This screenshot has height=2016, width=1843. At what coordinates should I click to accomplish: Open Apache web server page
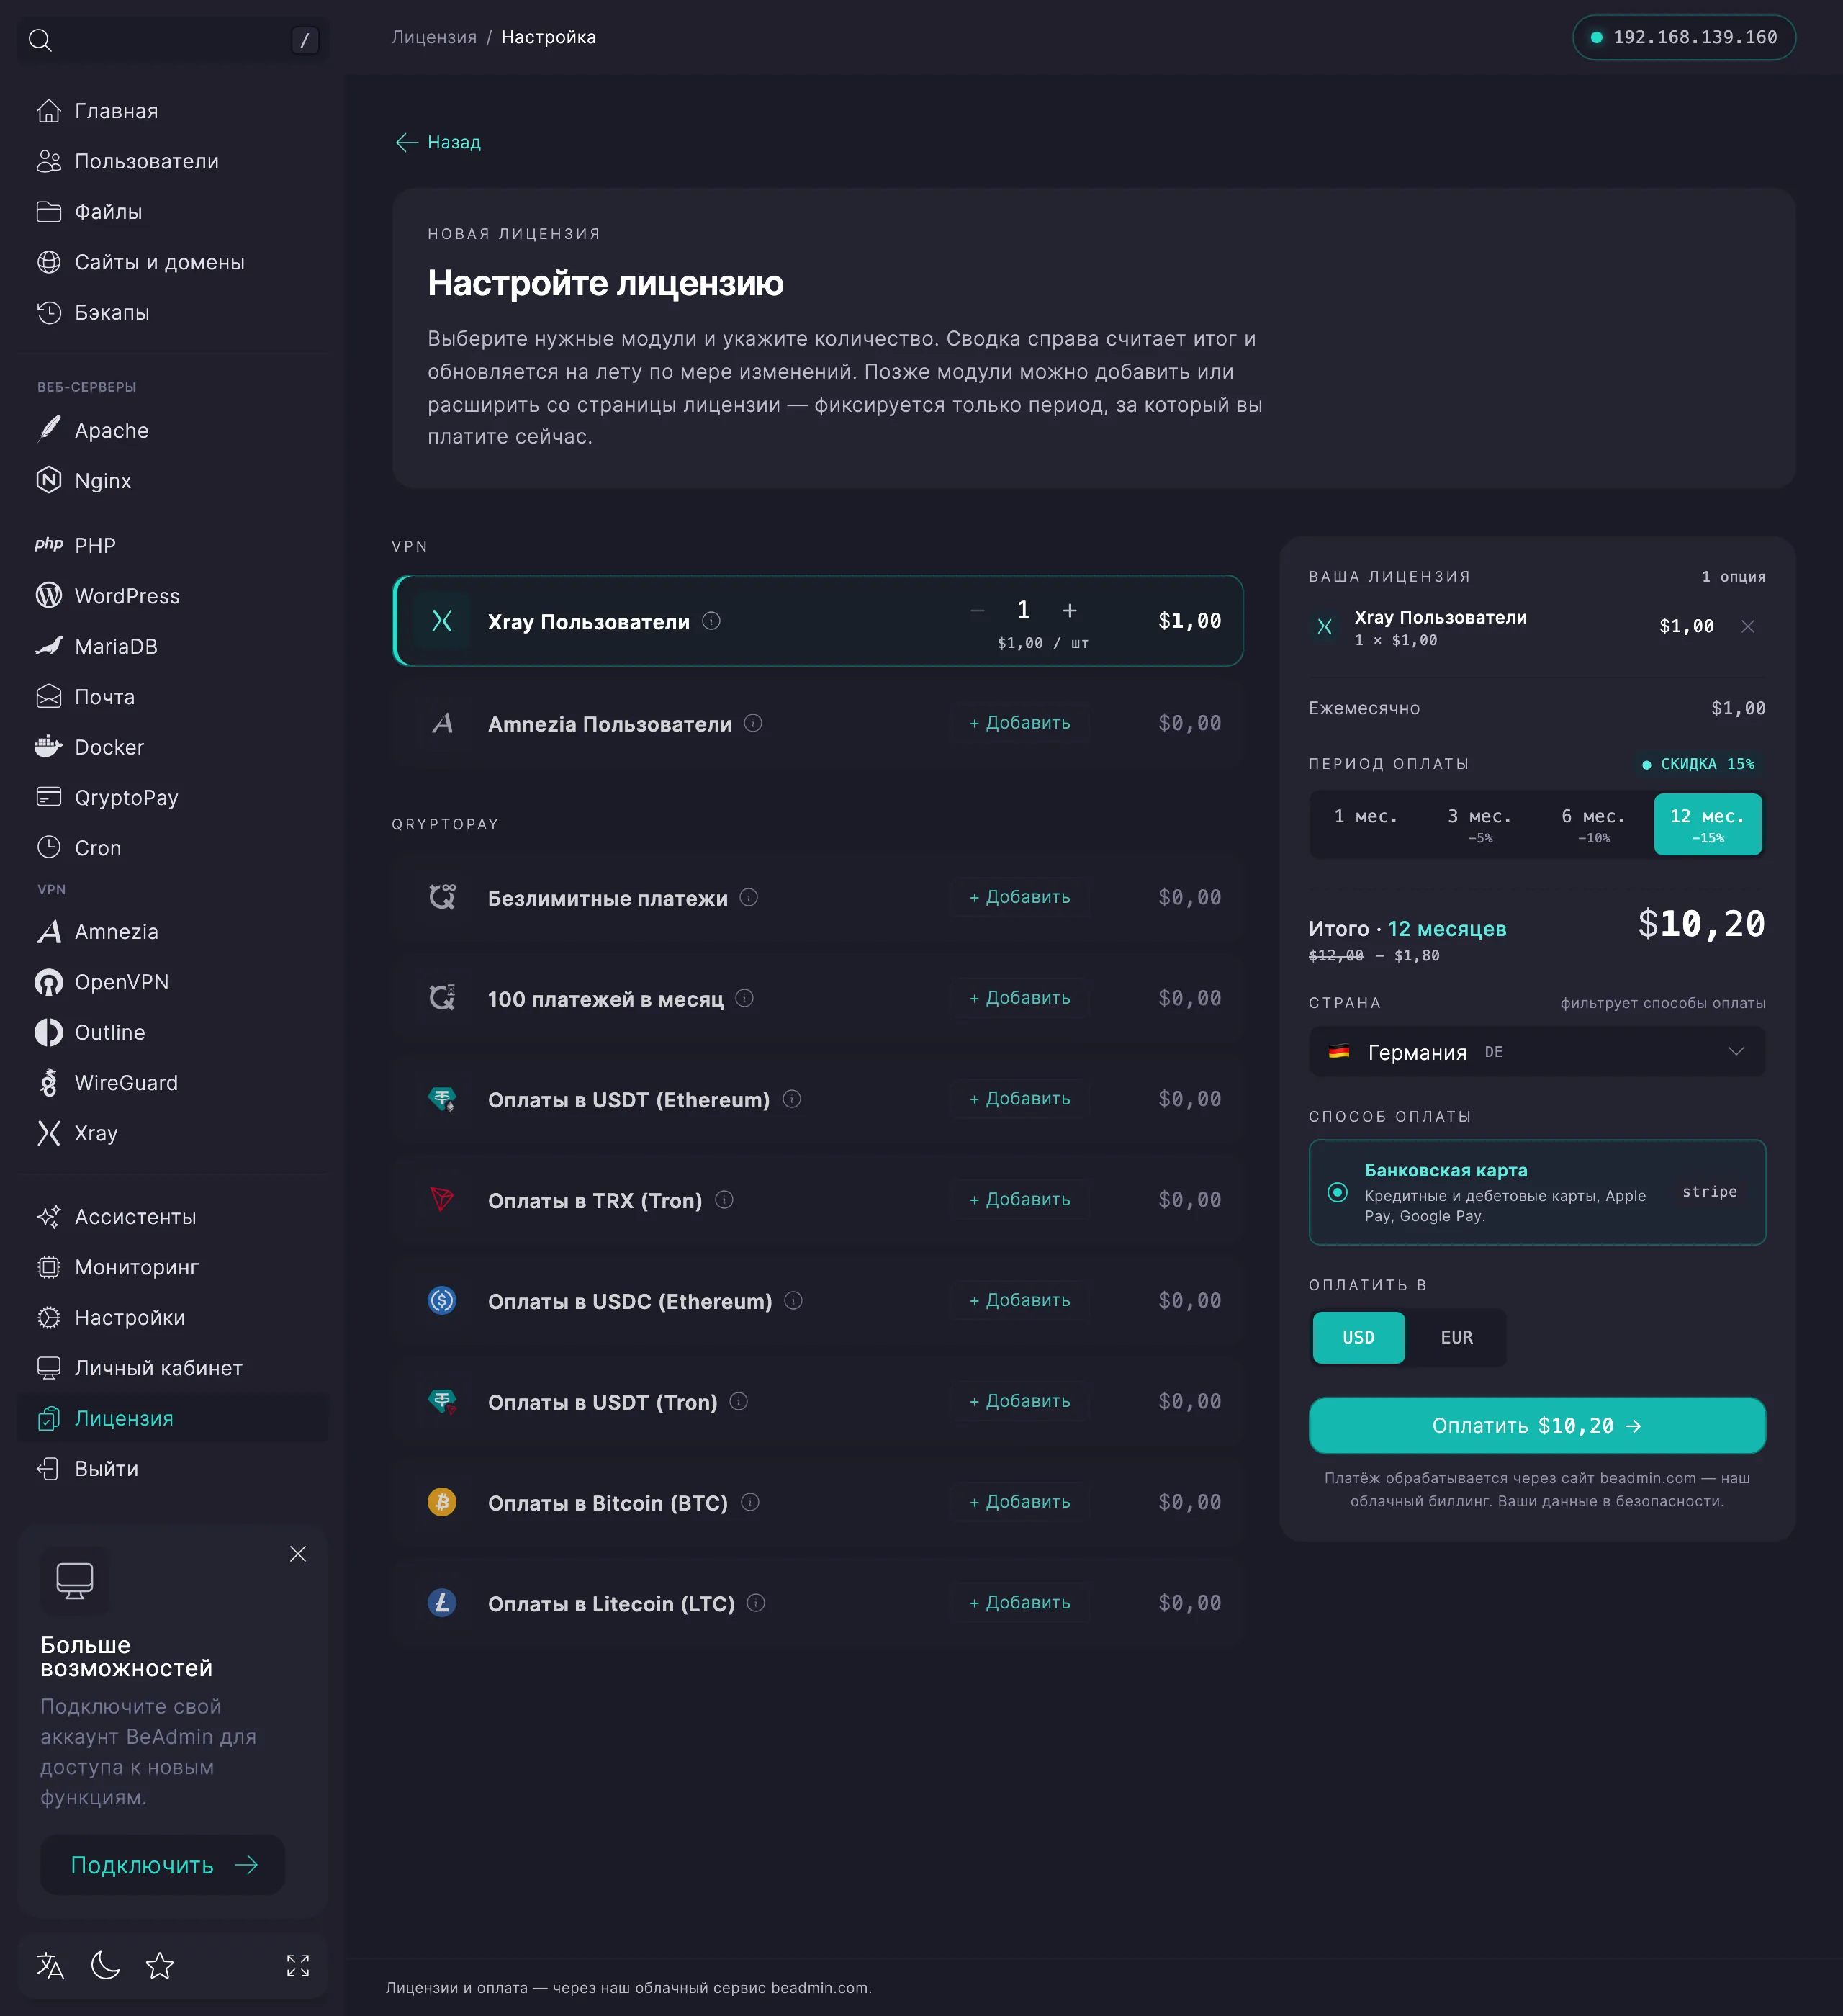(172, 430)
